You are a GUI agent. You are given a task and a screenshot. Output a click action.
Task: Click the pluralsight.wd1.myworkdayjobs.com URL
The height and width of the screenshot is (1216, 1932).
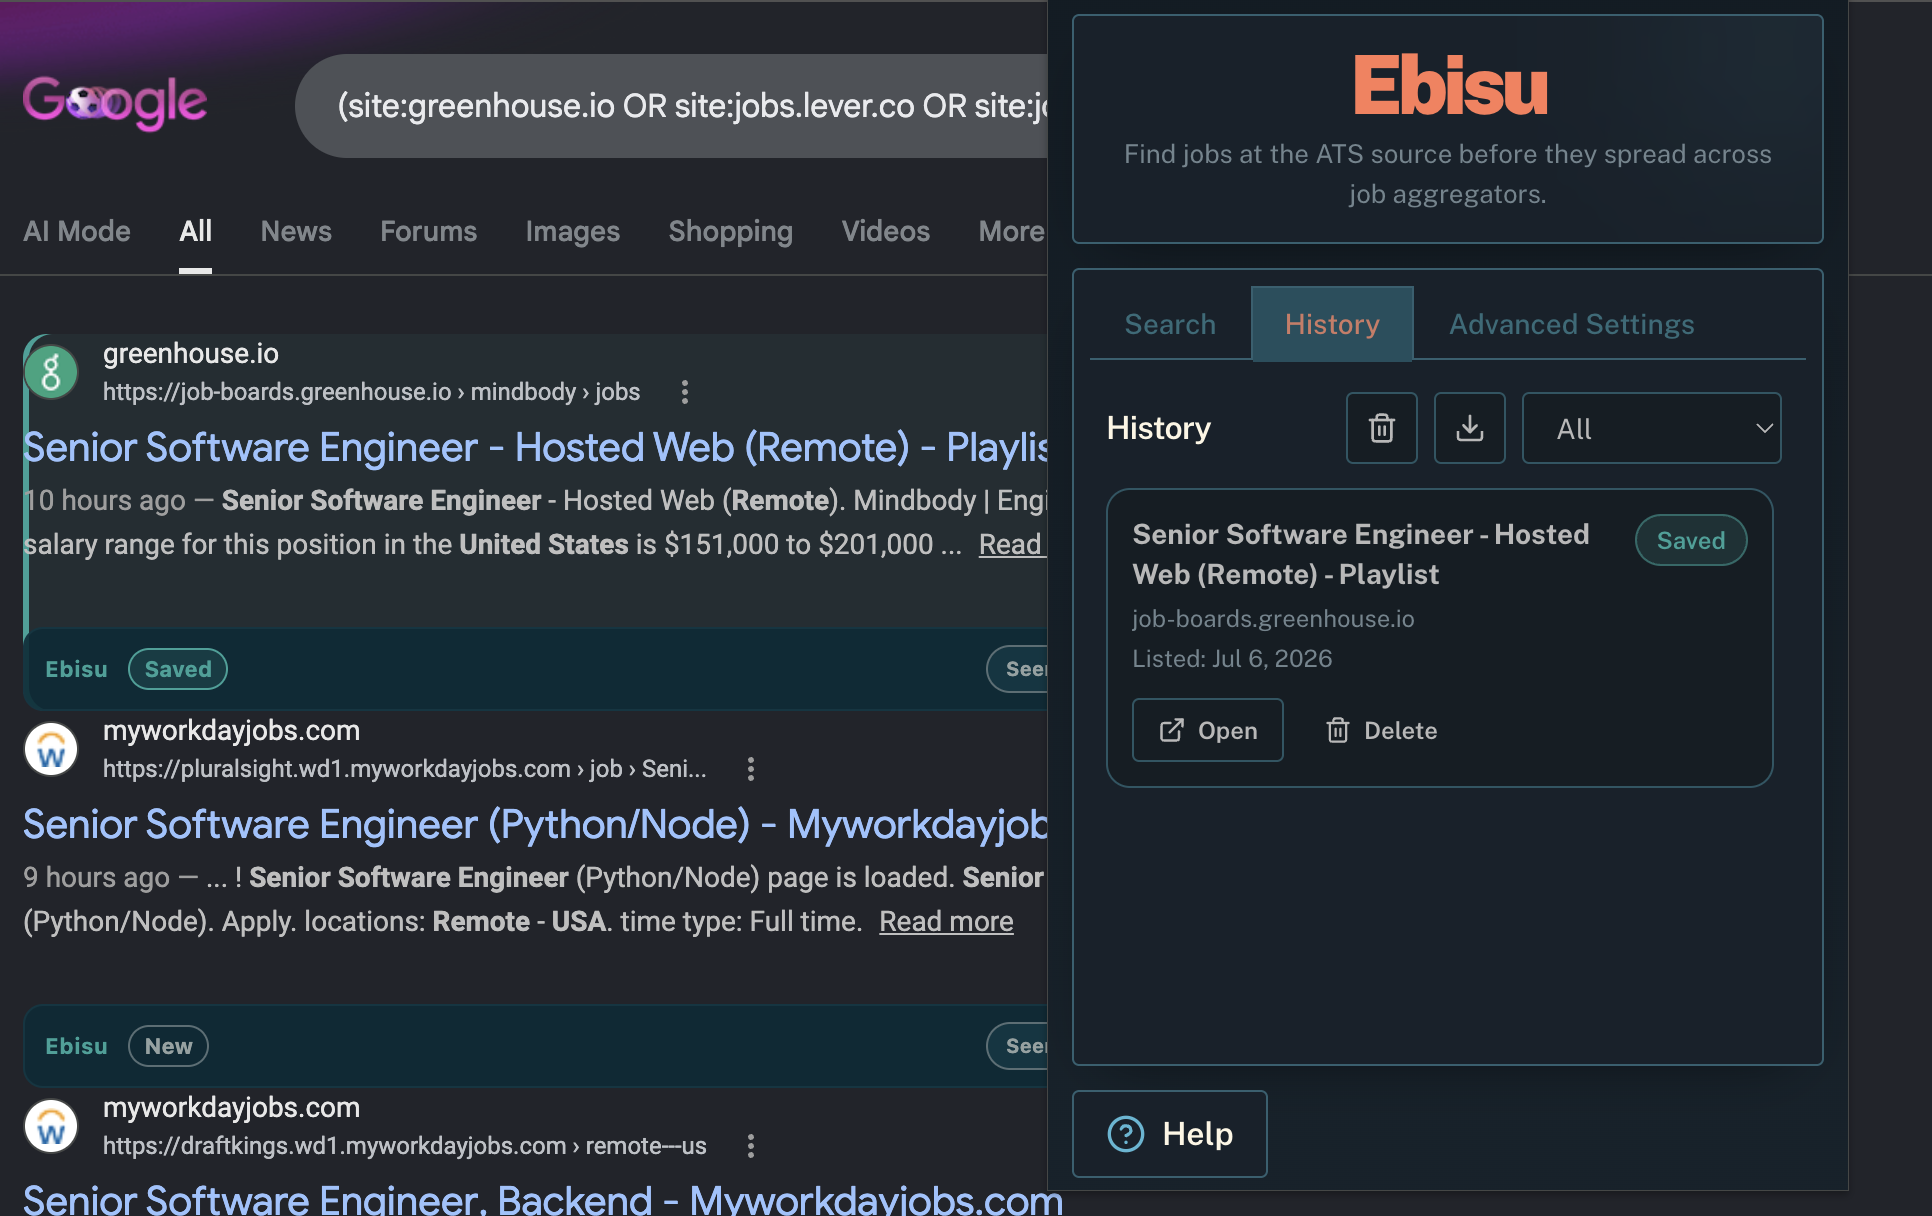click(x=404, y=769)
